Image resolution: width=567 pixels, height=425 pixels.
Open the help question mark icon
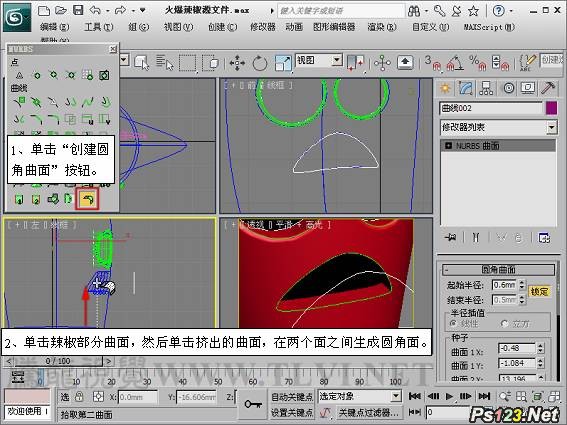tap(498, 11)
